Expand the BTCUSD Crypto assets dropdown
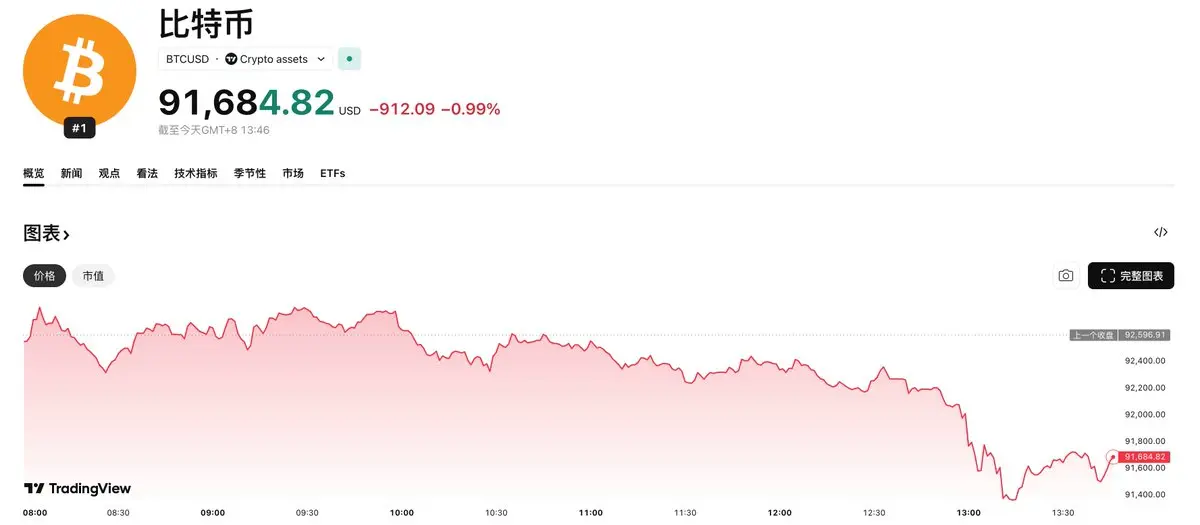This screenshot has width=1200, height=525. click(x=246, y=59)
